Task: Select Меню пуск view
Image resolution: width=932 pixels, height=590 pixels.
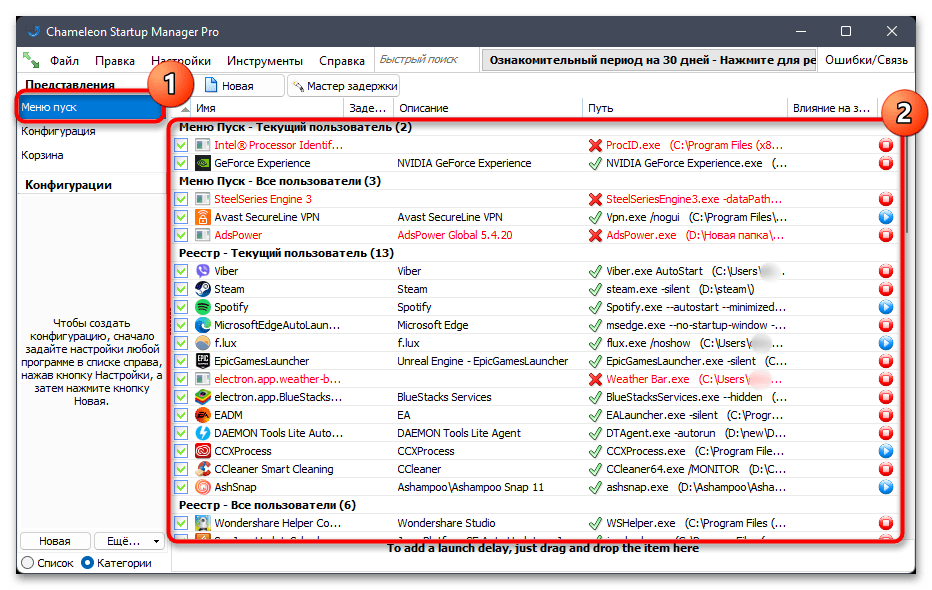Action: pyautogui.click(x=90, y=107)
